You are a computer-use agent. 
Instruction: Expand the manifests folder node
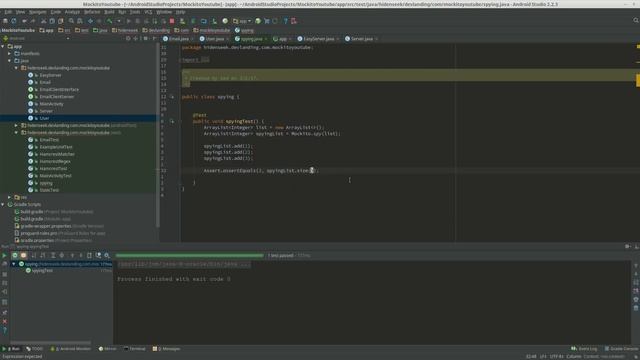(x=10, y=53)
